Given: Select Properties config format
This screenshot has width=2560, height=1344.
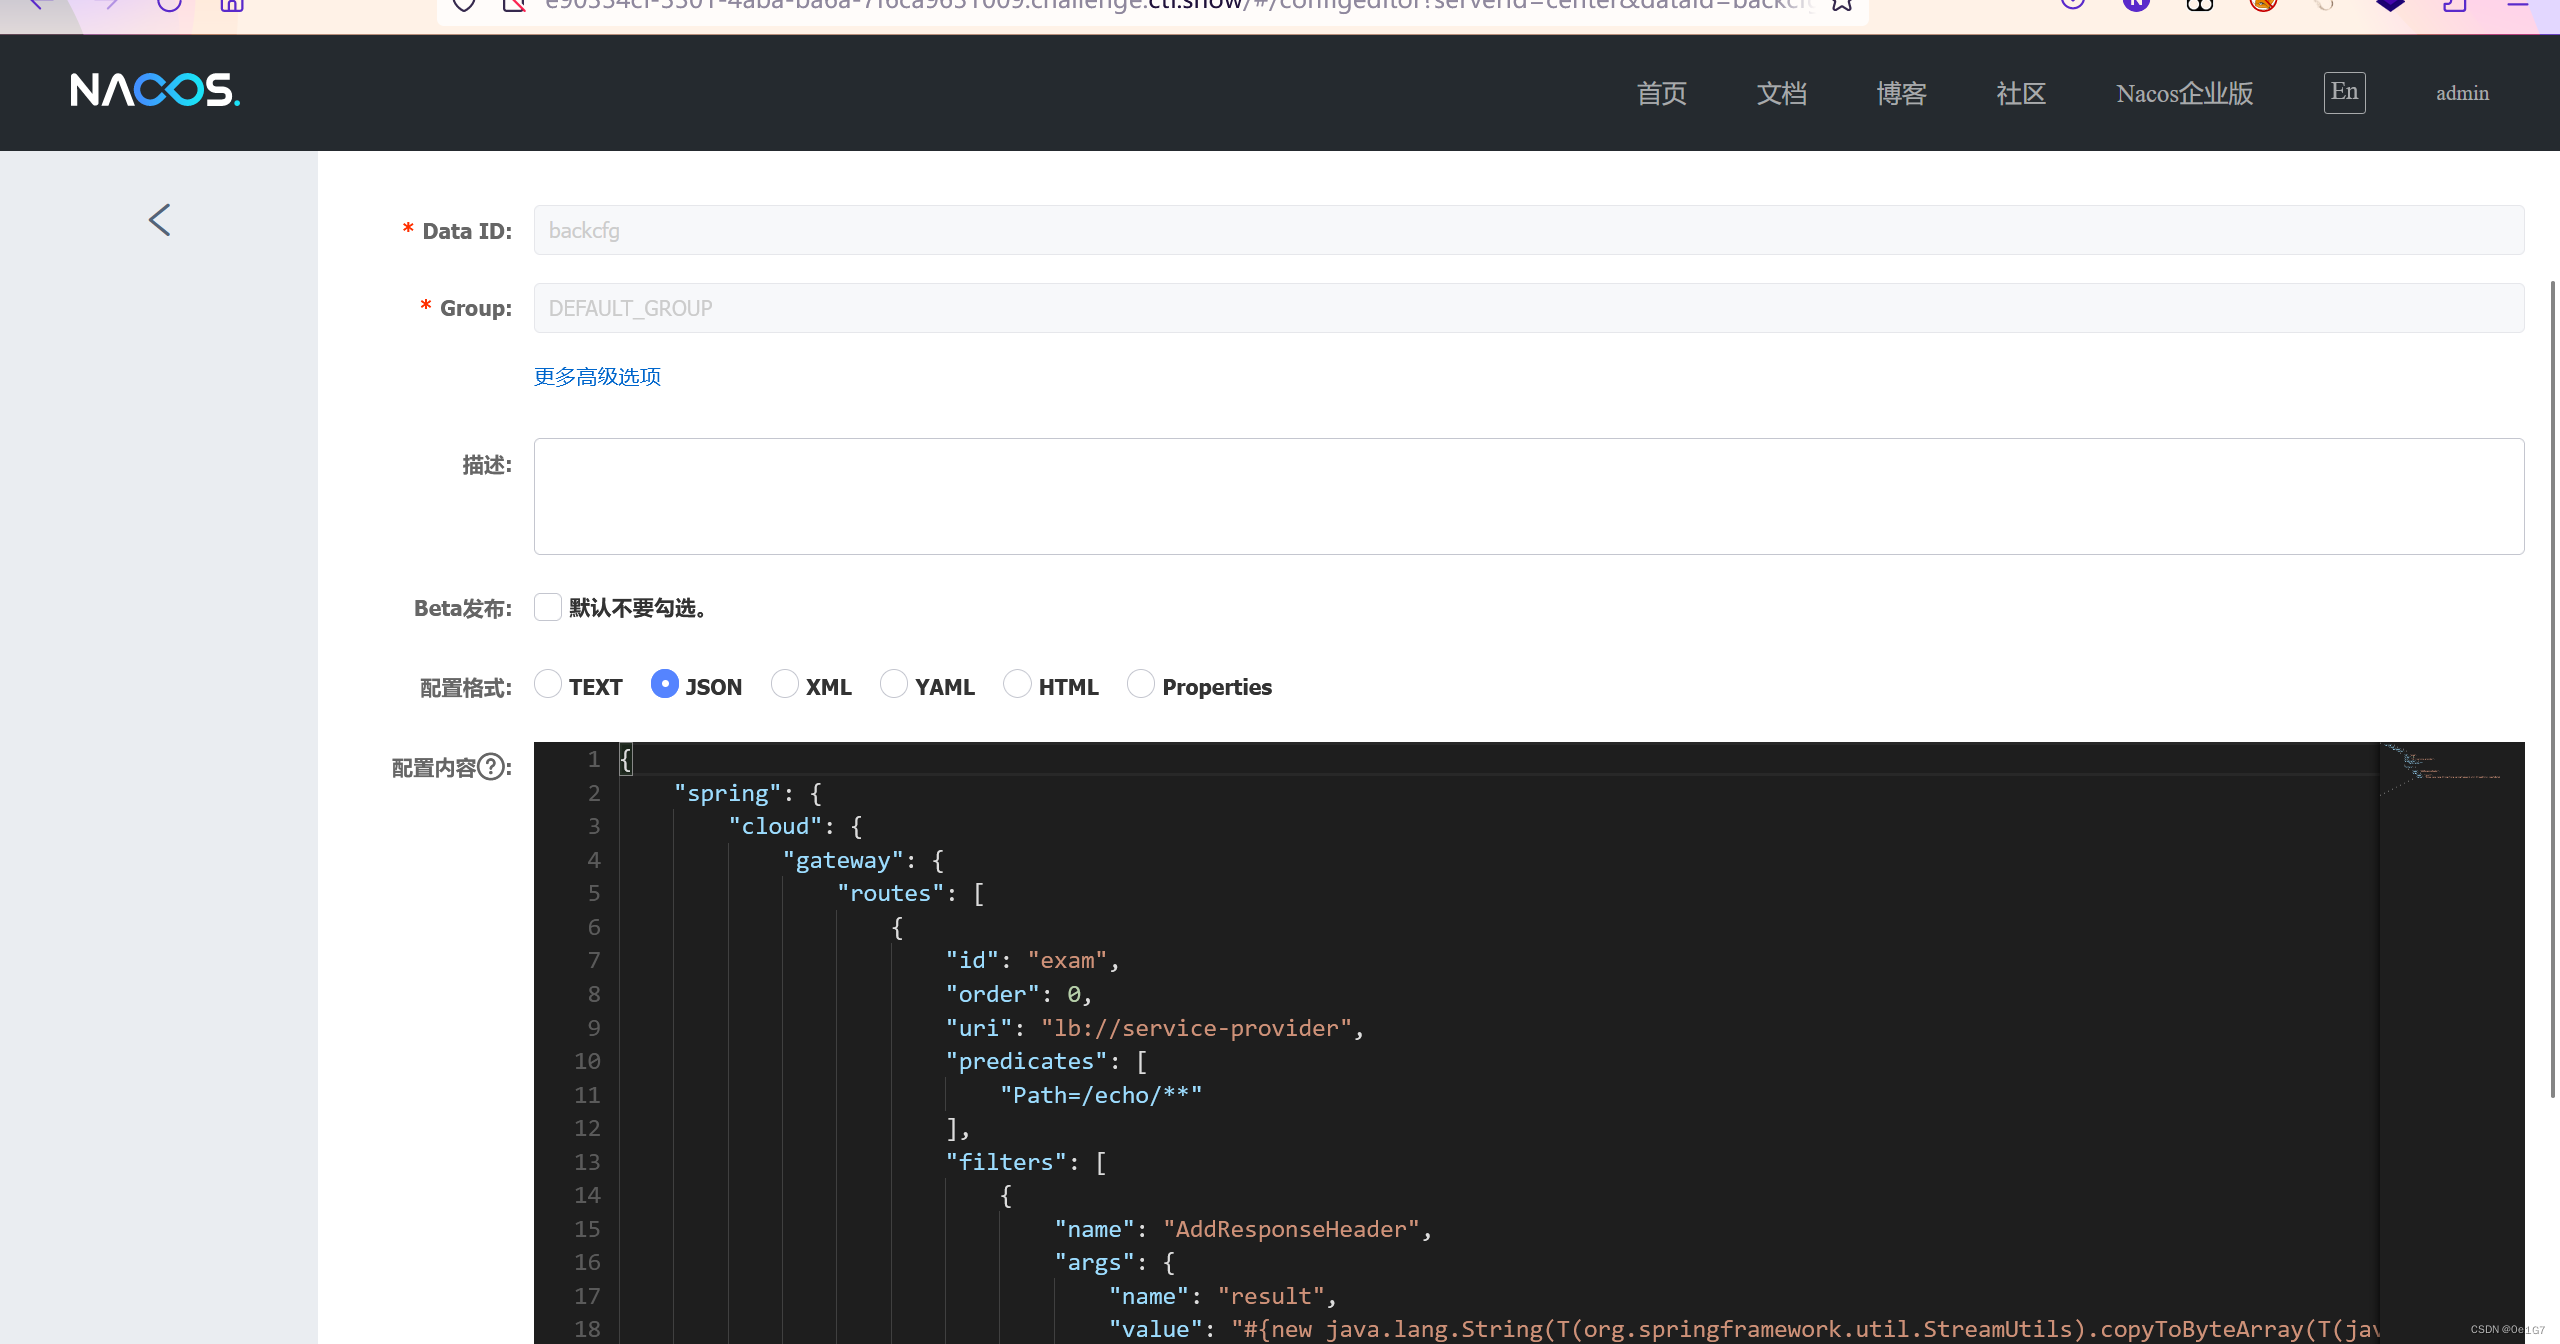Looking at the screenshot, I should pyautogui.click(x=1141, y=684).
